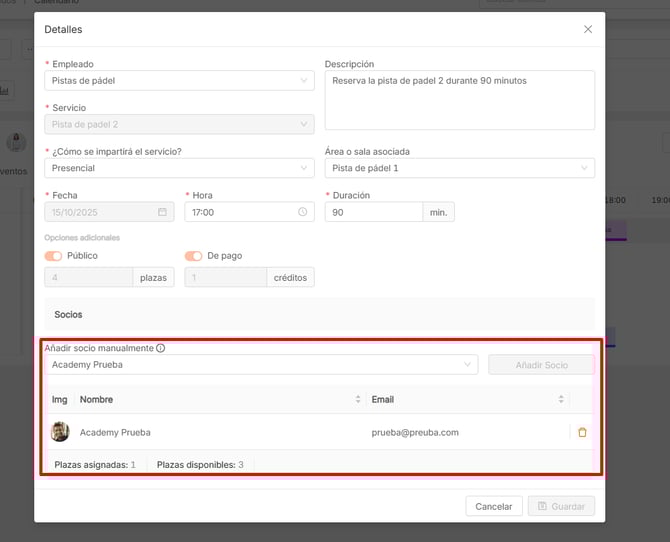The height and width of the screenshot is (542, 670).
Task: Toggle the Público switch
Action: (54, 256)
